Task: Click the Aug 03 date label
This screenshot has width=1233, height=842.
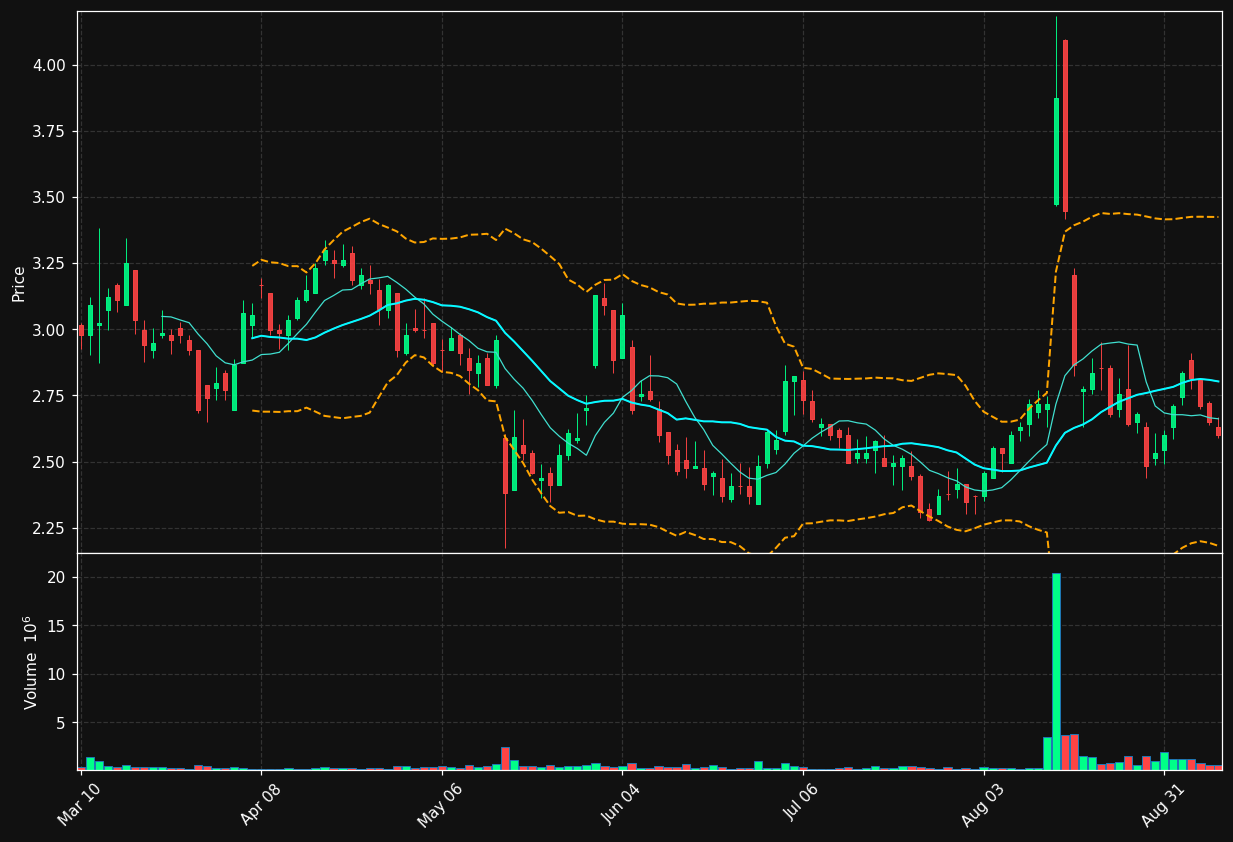Action: coord(981,807)
